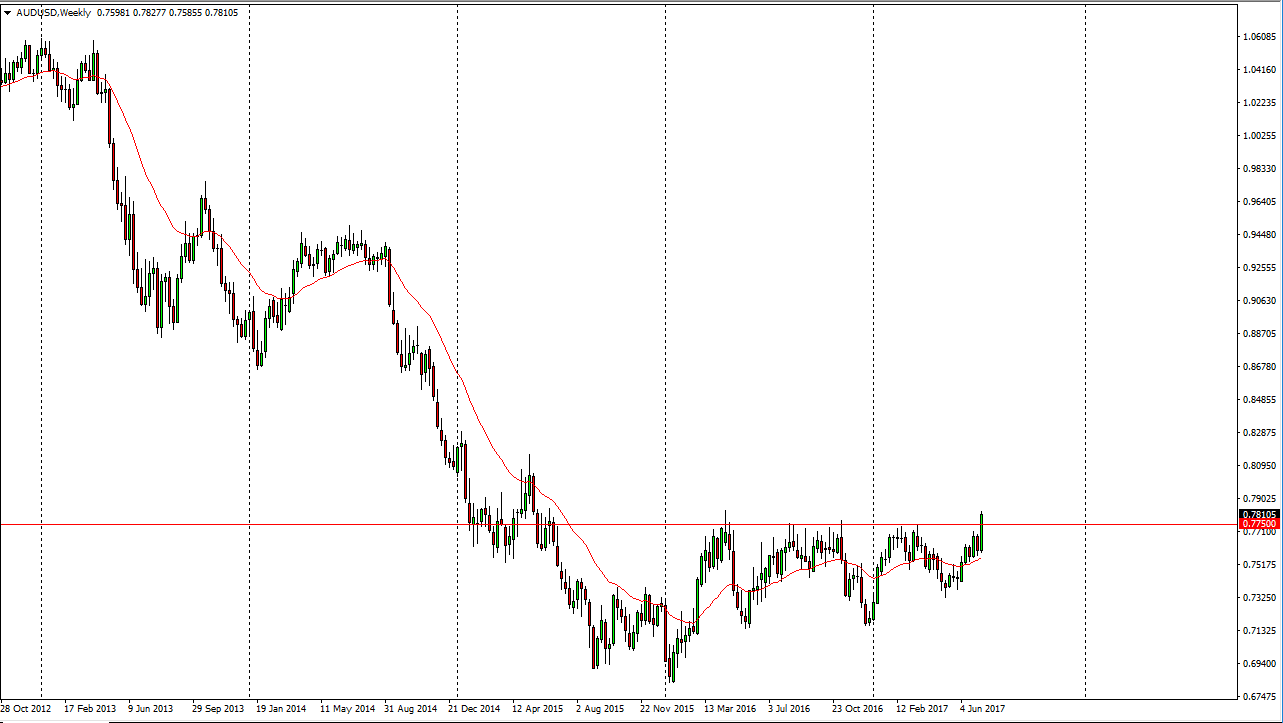Click the 21 Dec 2014 date label
This screenshot has height=723, width=1283.
[474, 709]
